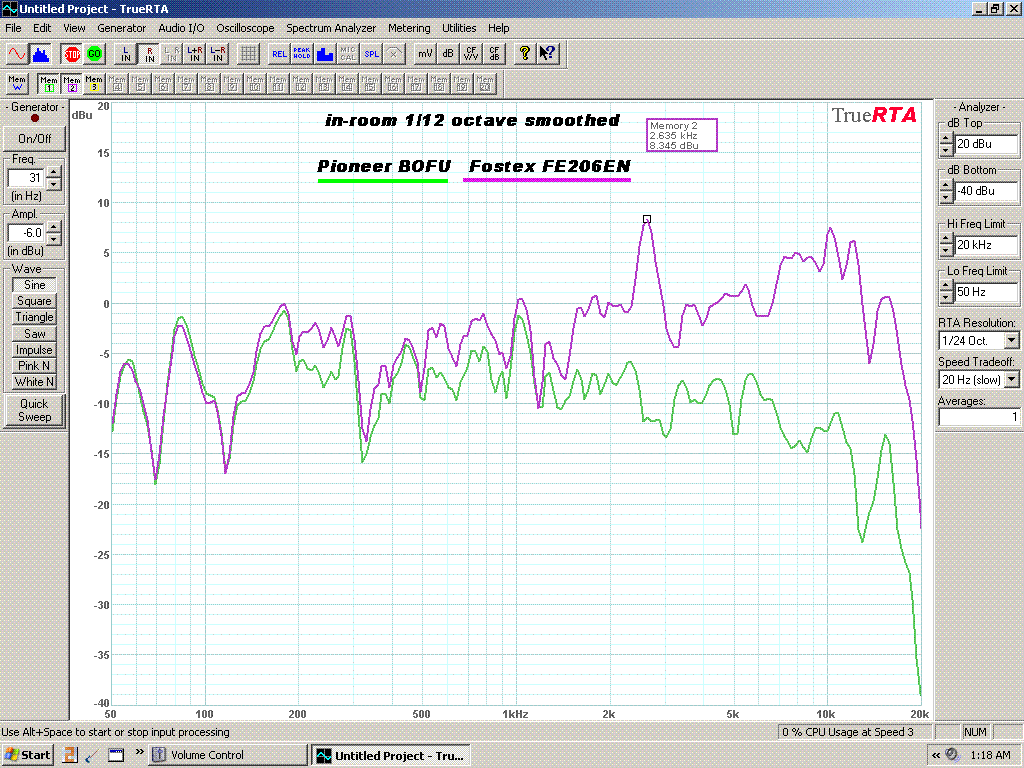Expand the quick launch chevron

139,752
